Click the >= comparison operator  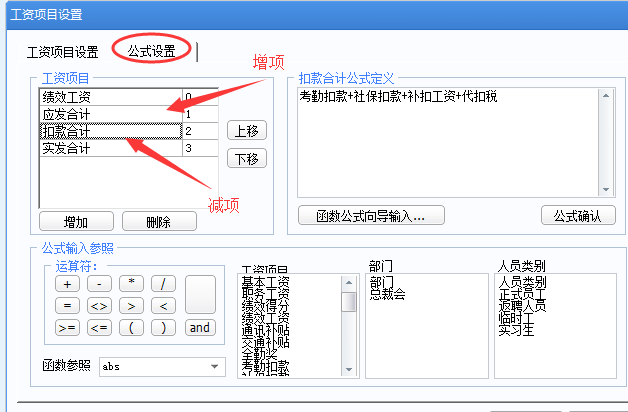68,328
